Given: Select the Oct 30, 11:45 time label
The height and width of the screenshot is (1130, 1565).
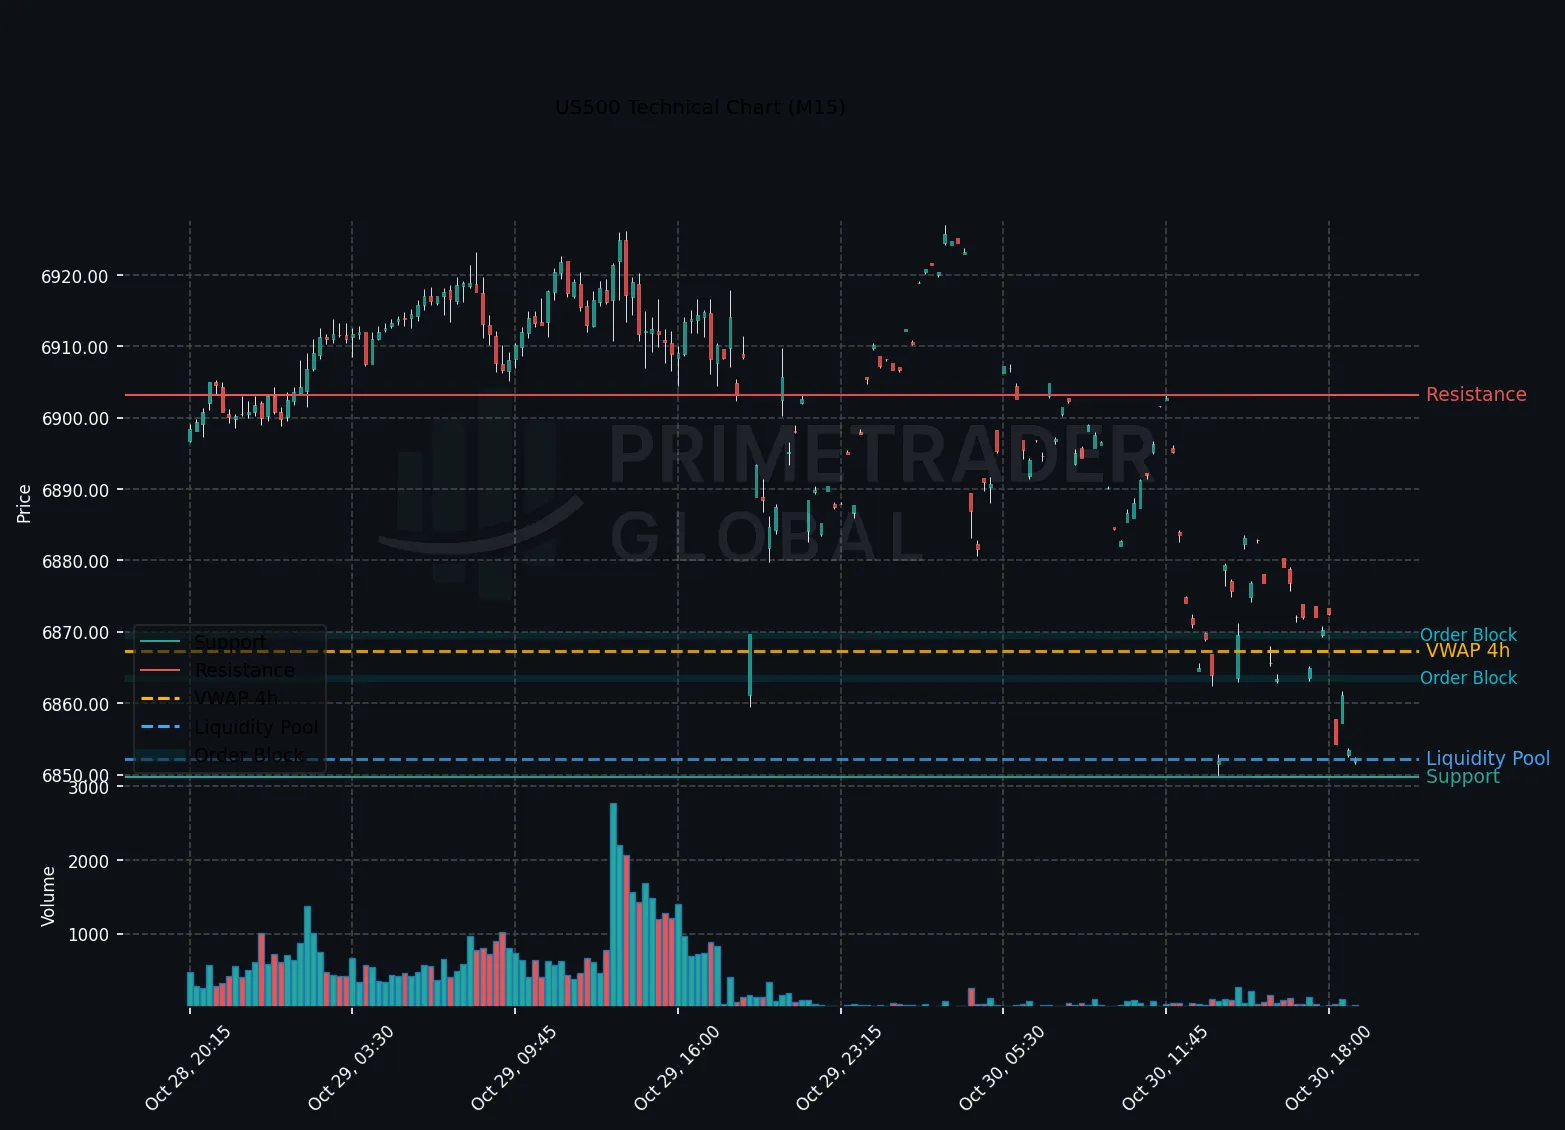Looking at the screenshot, I should (x=1164, y=1068).
